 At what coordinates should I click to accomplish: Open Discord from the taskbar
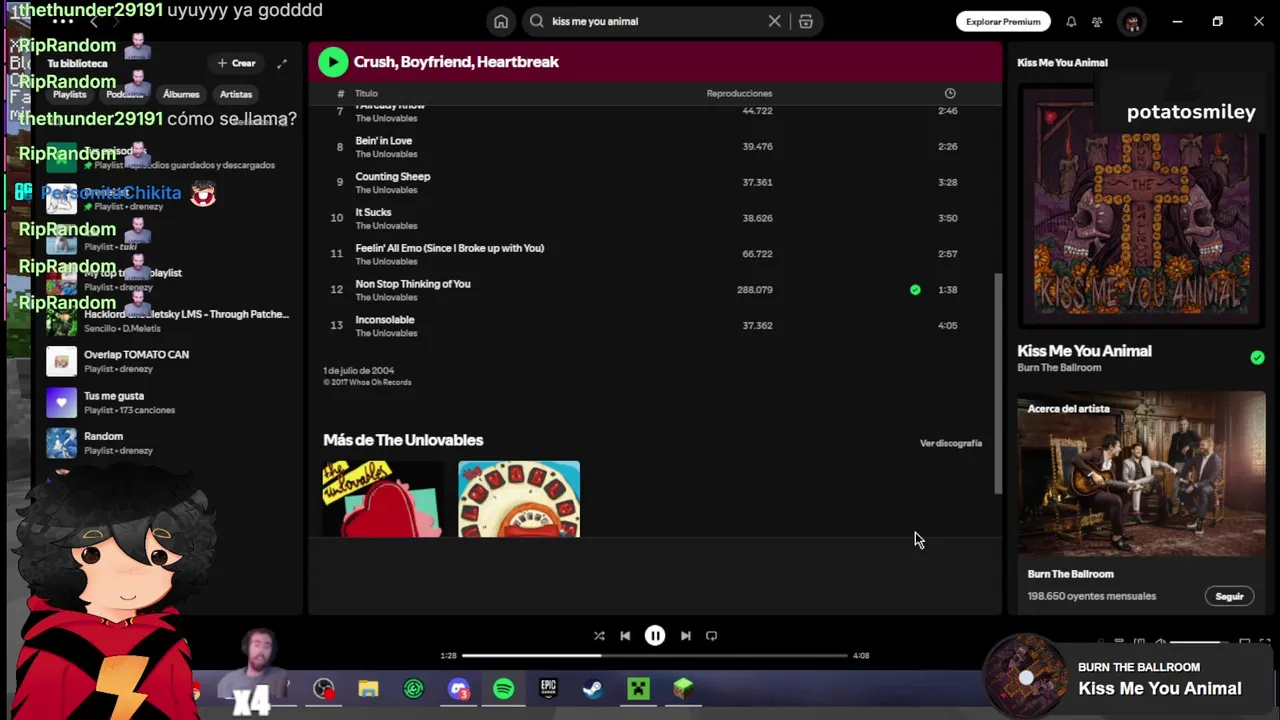tap(459, 689)
